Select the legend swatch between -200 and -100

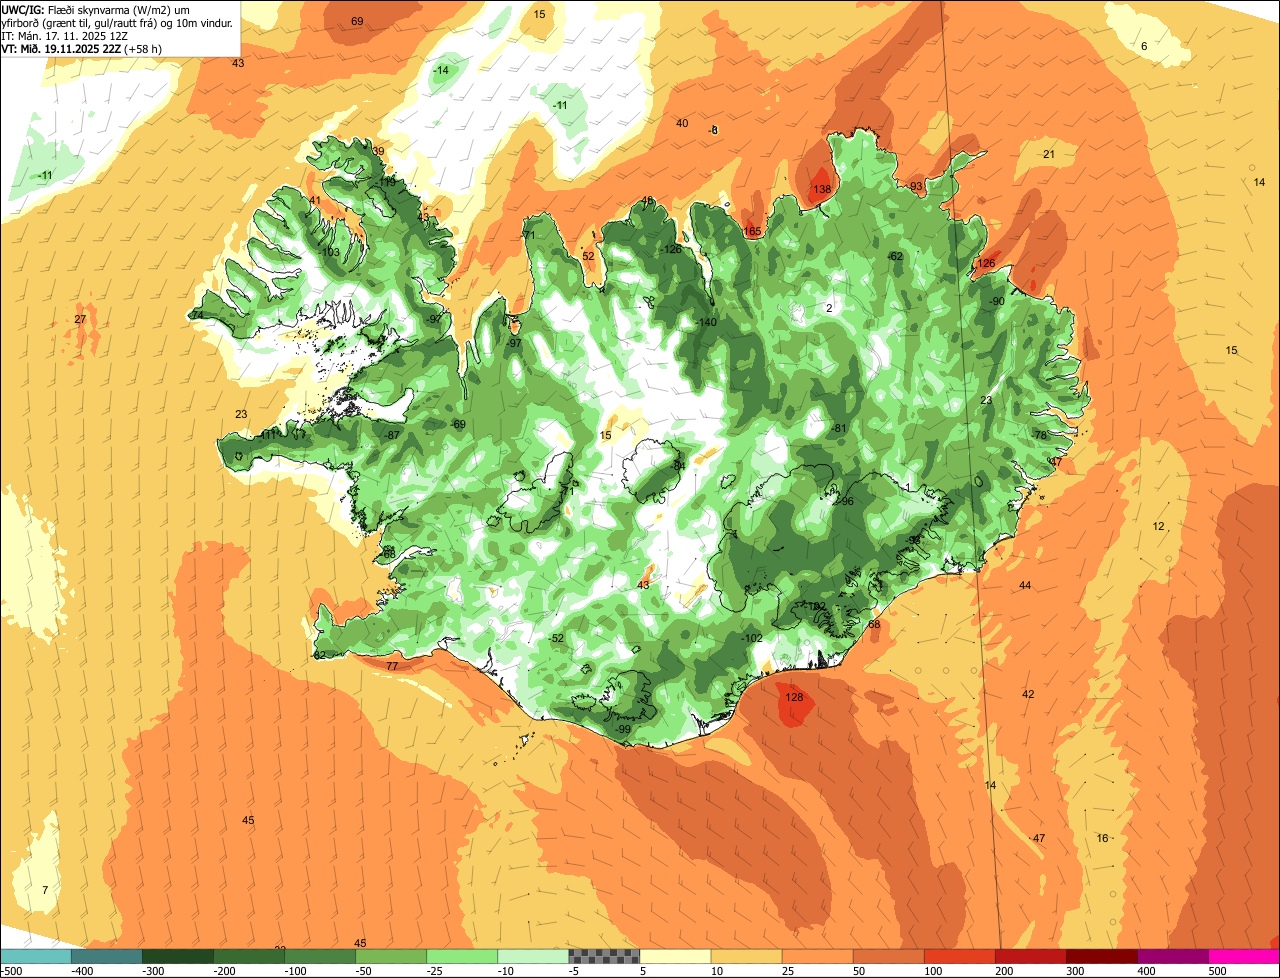[248, 956]
